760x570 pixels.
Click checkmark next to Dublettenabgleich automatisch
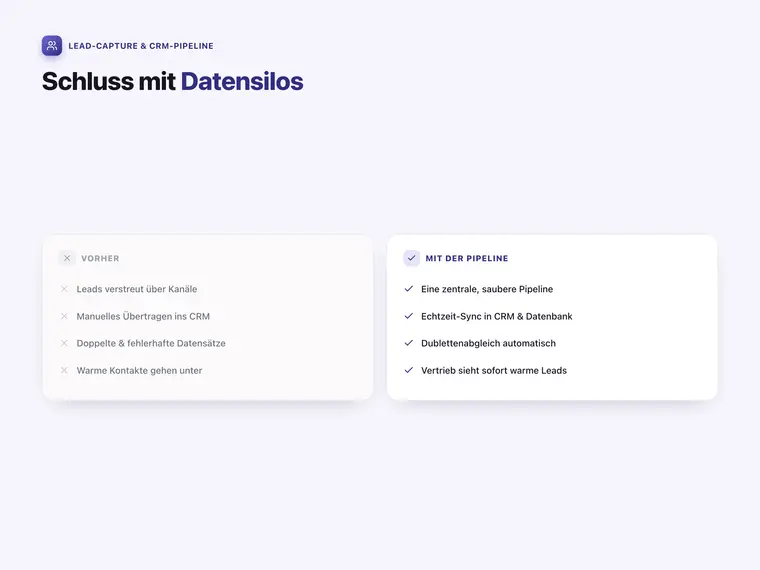tap(409, 343)
